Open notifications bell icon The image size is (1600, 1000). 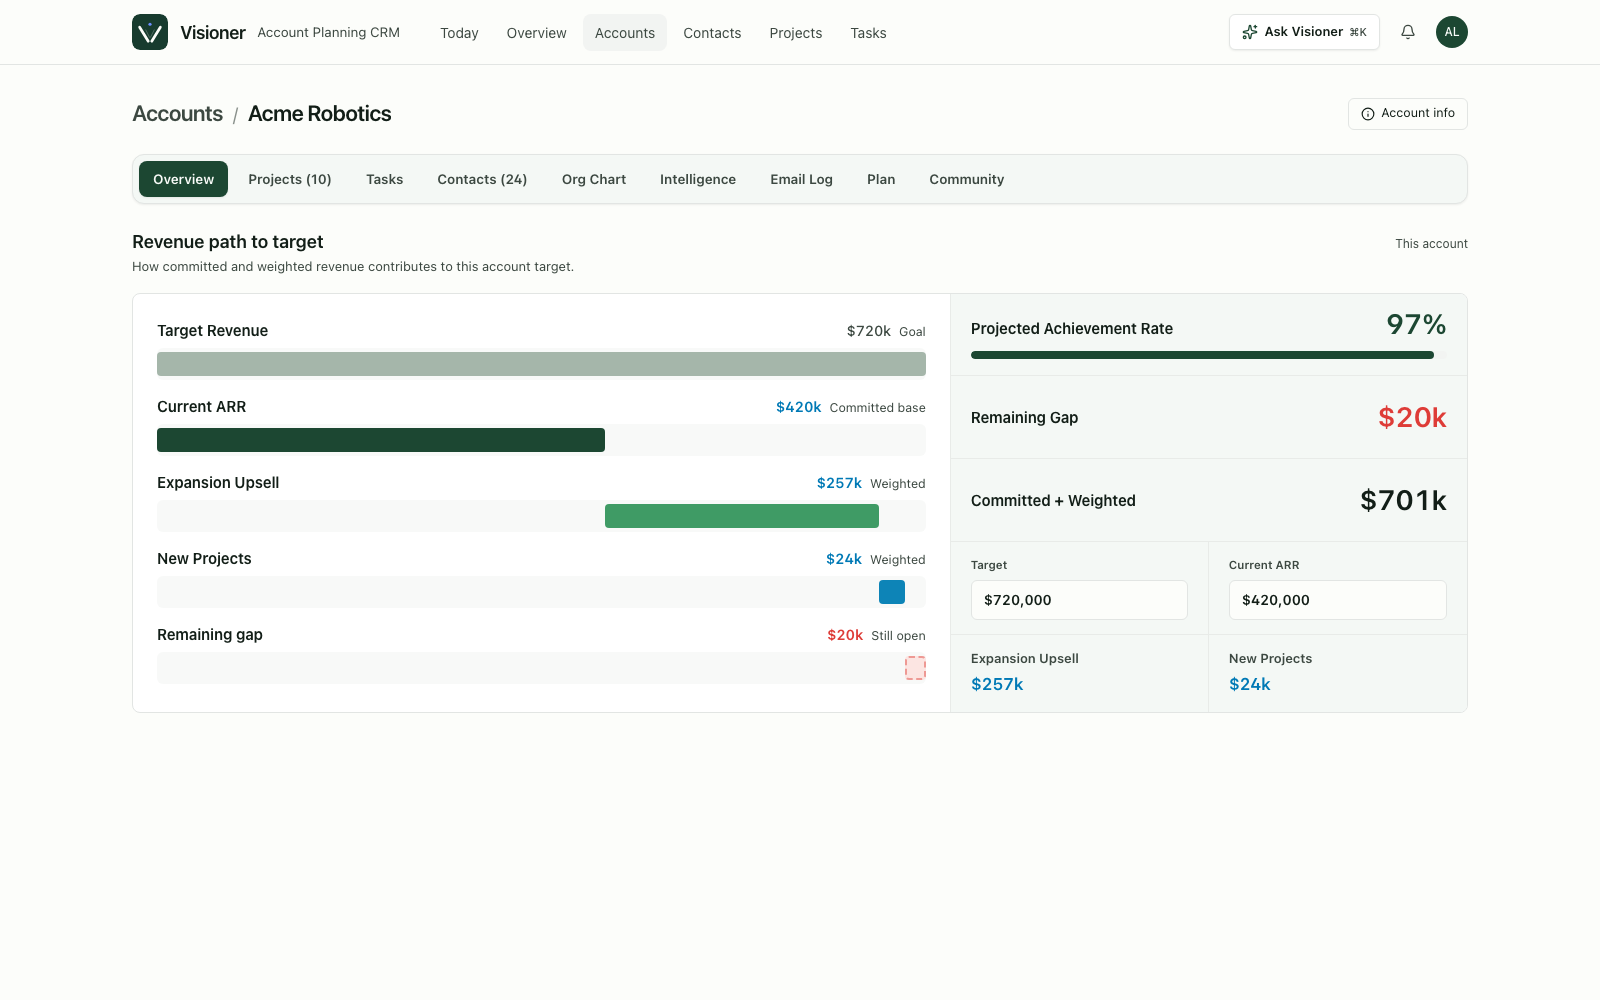click(x=1408, y=32)
